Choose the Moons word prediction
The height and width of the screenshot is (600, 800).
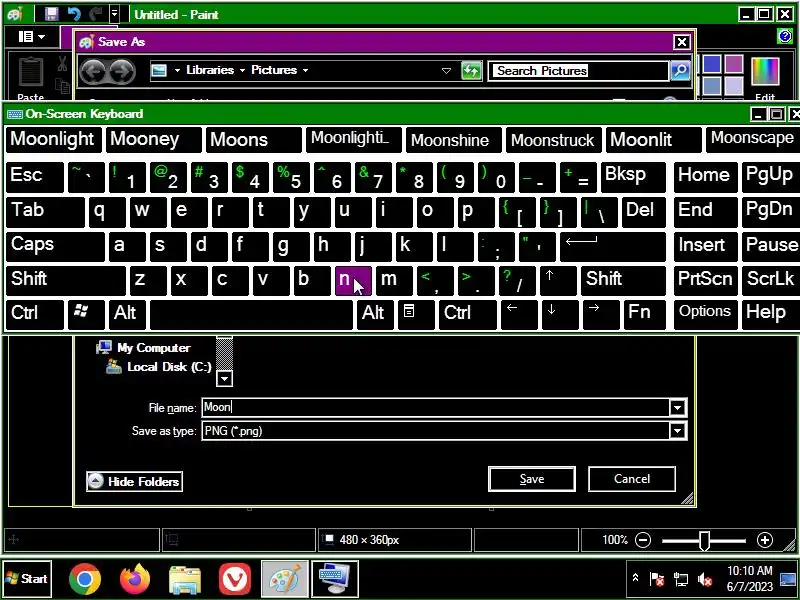click(x=254, y=139)
